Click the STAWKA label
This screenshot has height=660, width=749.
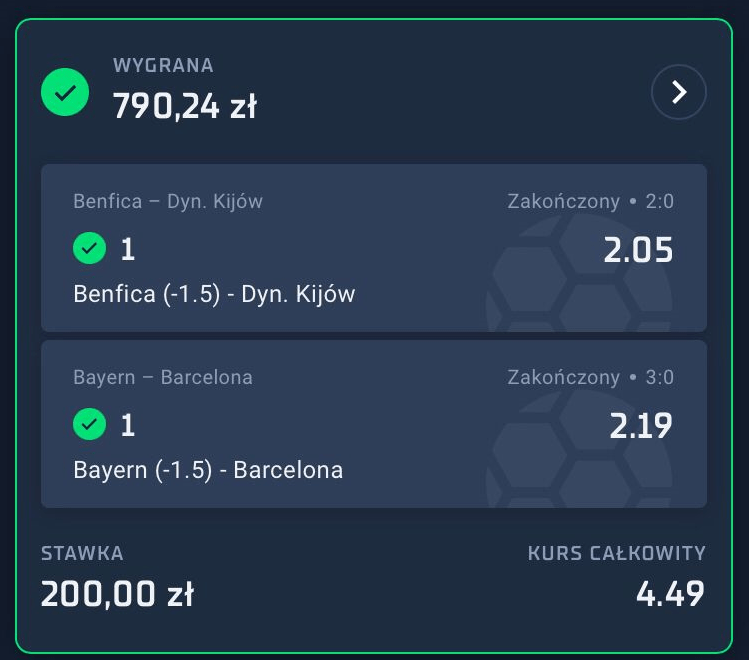coord(82,553)
